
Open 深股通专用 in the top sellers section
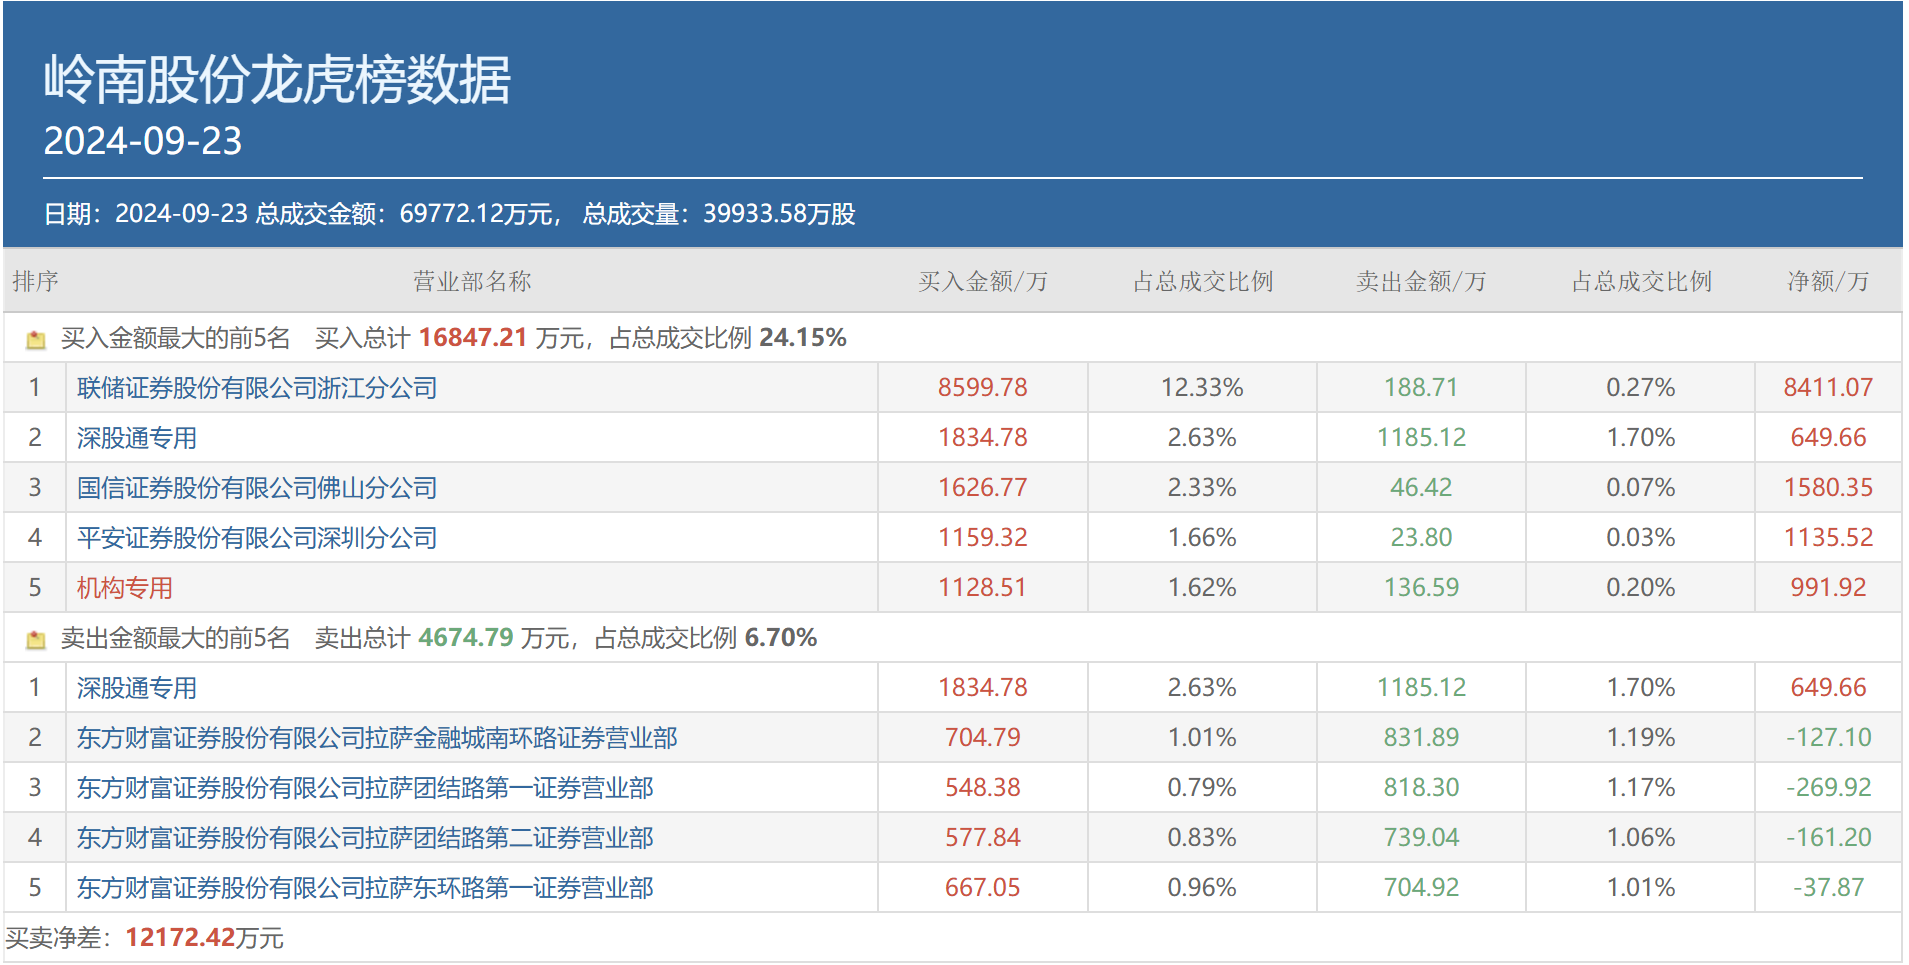(x=137, y=688)
